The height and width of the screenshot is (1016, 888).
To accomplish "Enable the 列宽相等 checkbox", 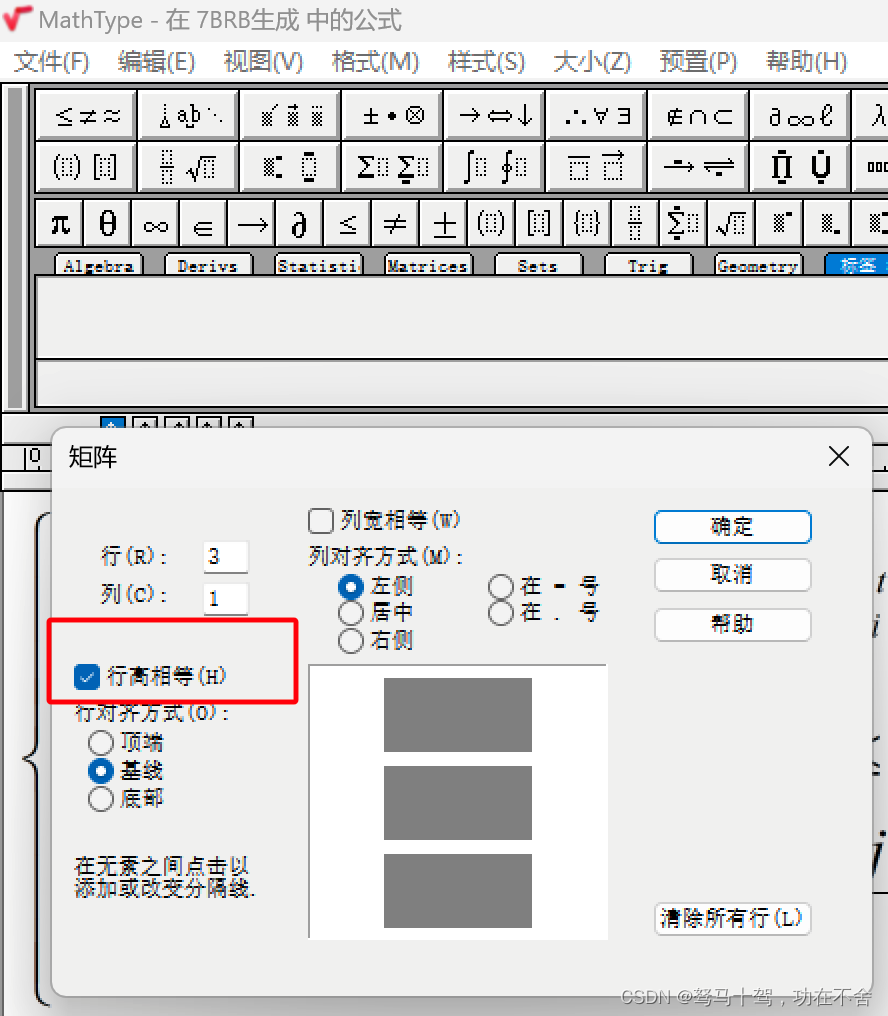I will pyautogui.click(x=321, y=520).
